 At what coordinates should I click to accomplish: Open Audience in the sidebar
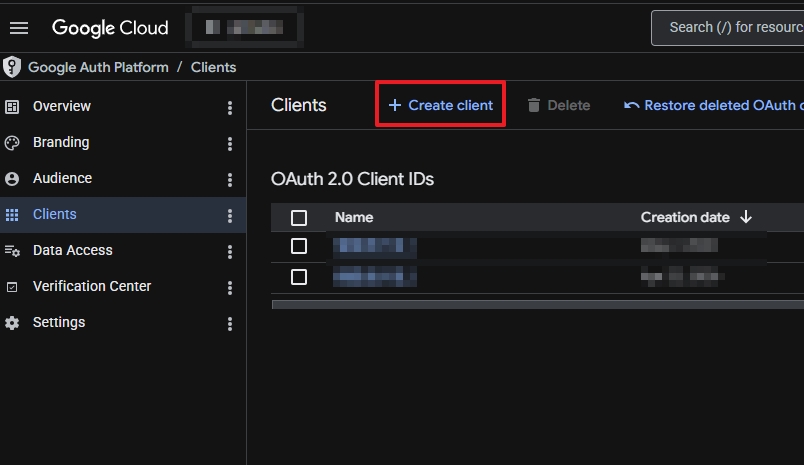[63, 178]
